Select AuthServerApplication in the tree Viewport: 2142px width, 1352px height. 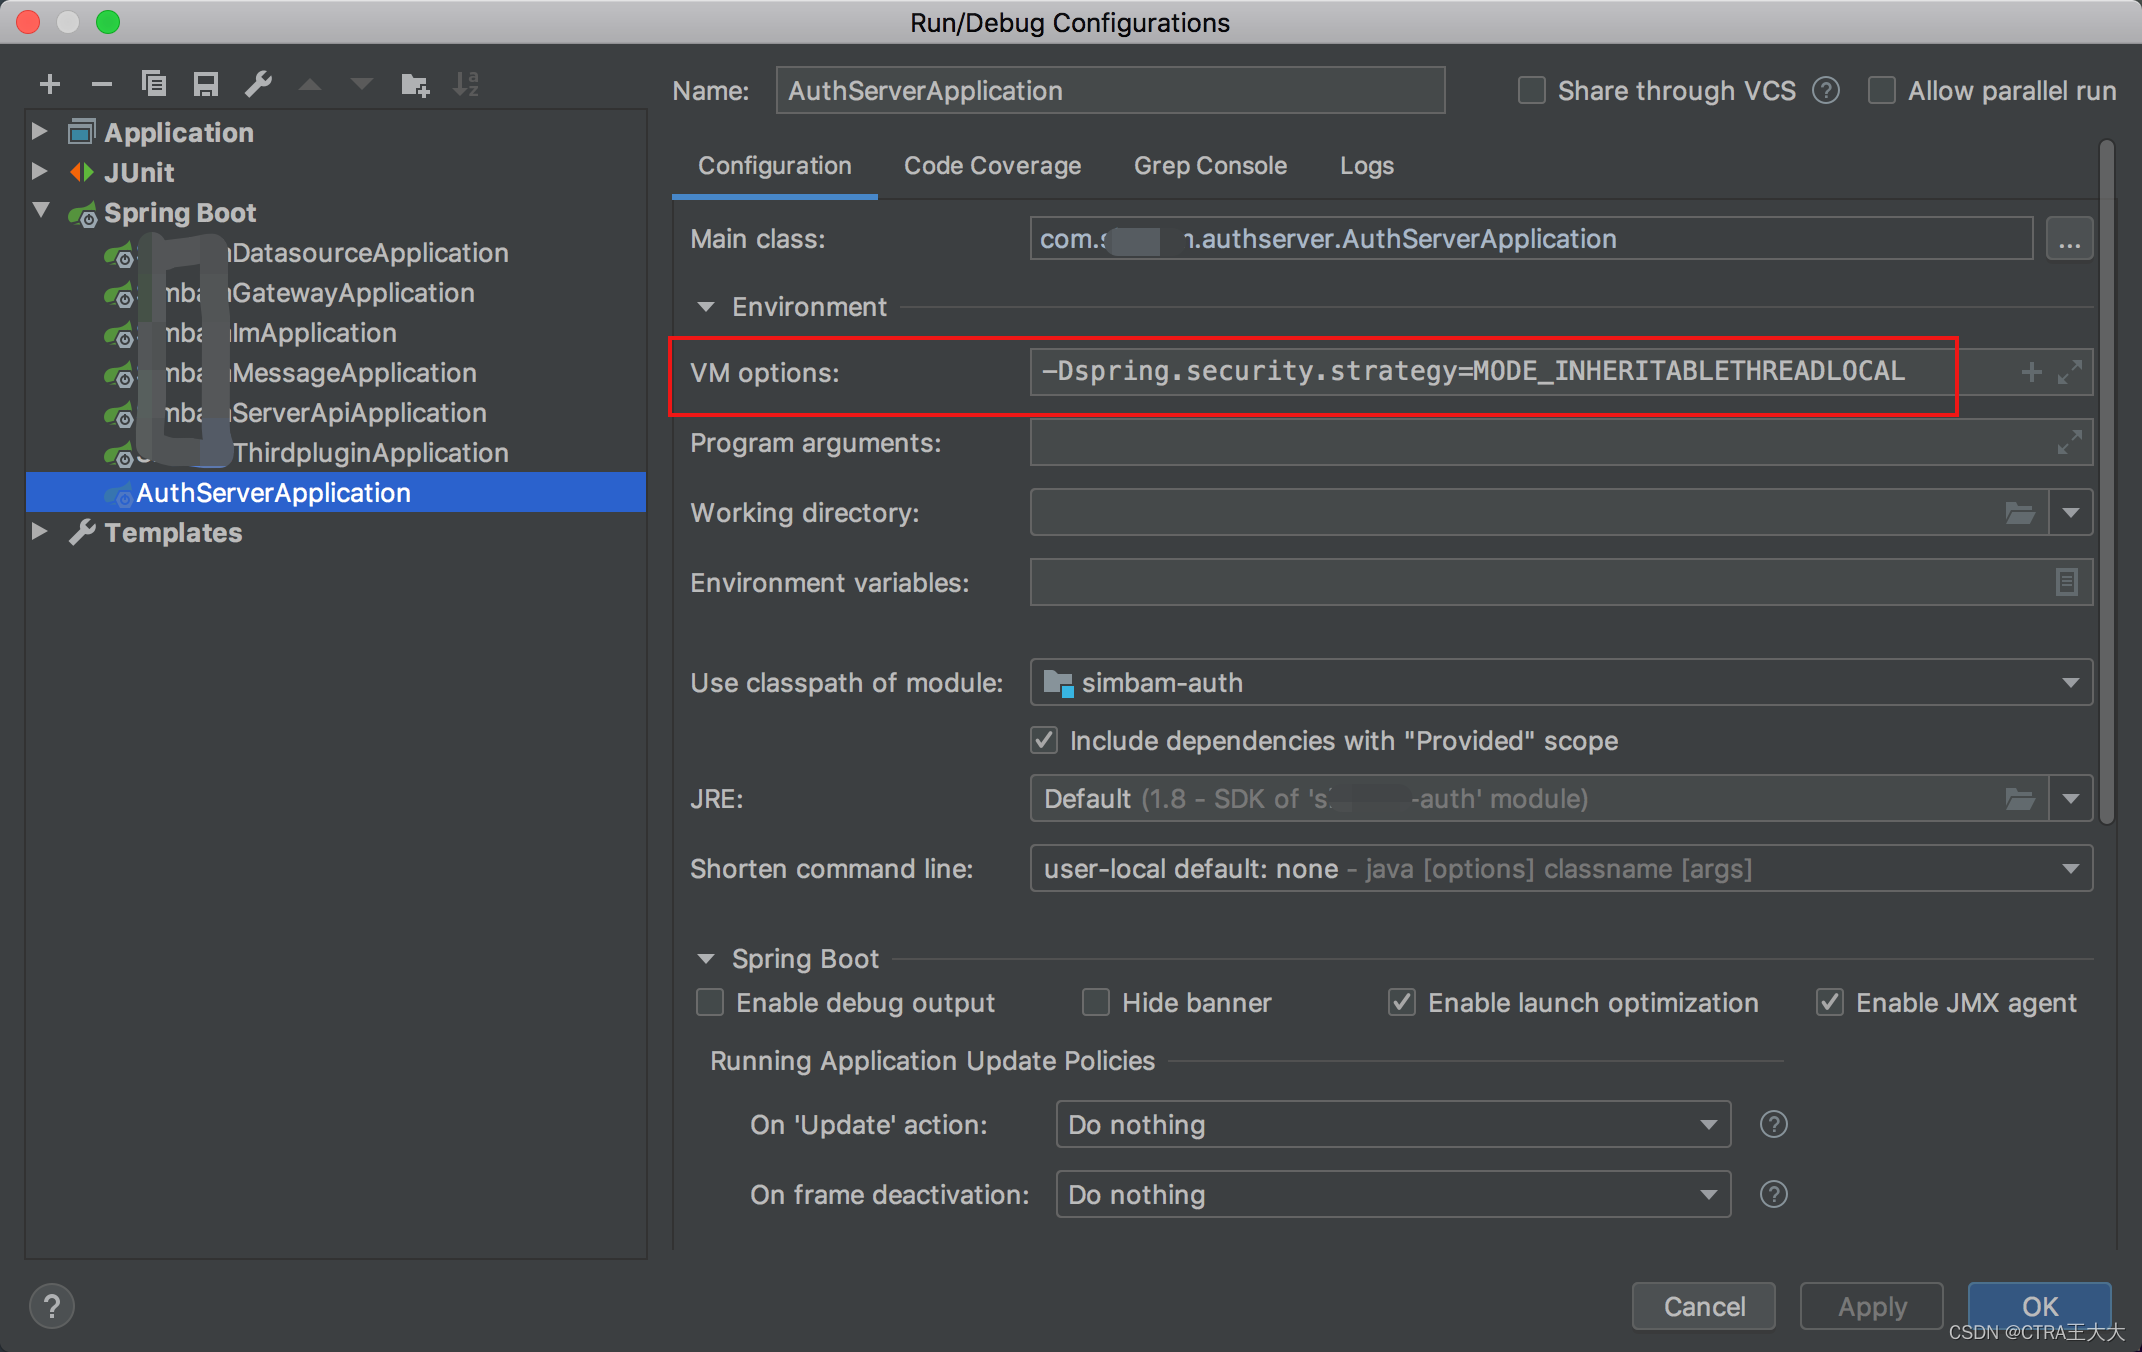(x=336, y=492)
